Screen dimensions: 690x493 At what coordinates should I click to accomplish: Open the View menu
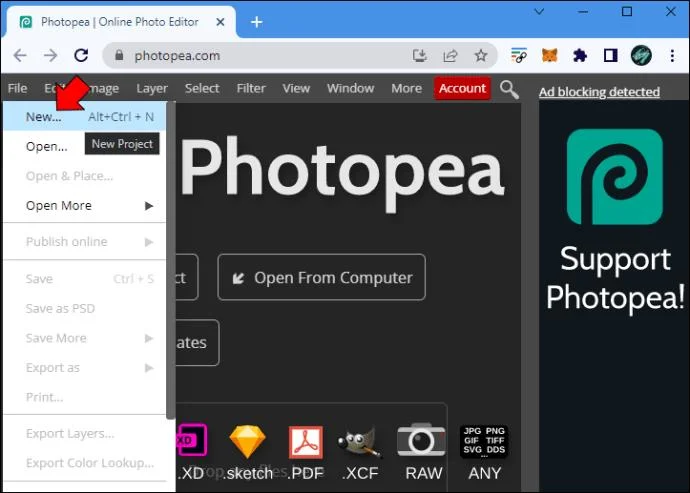click(296, 88)
